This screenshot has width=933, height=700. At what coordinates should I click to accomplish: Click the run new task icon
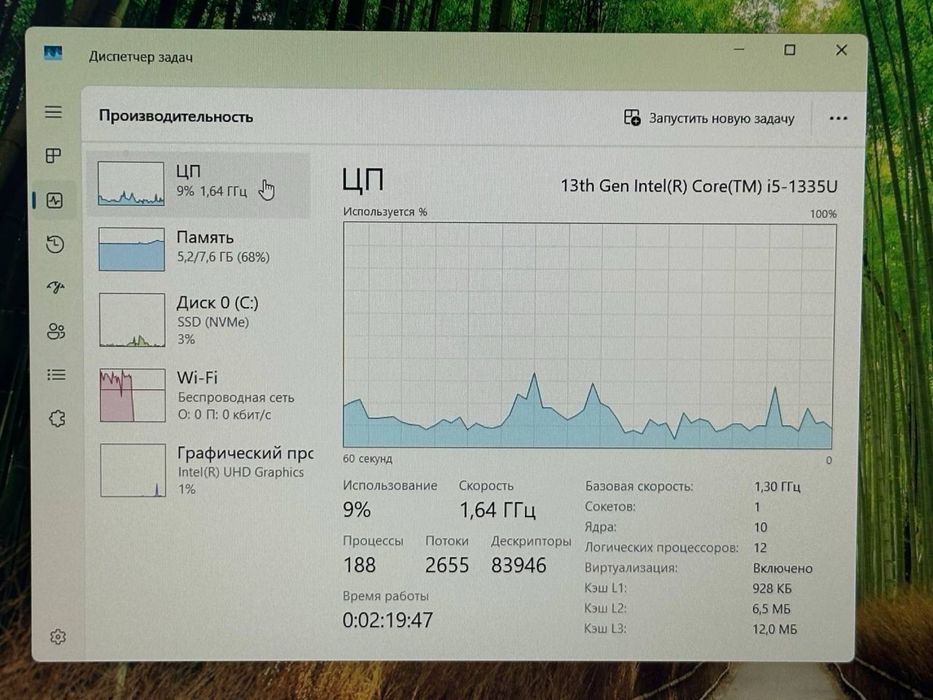[632, 117]
